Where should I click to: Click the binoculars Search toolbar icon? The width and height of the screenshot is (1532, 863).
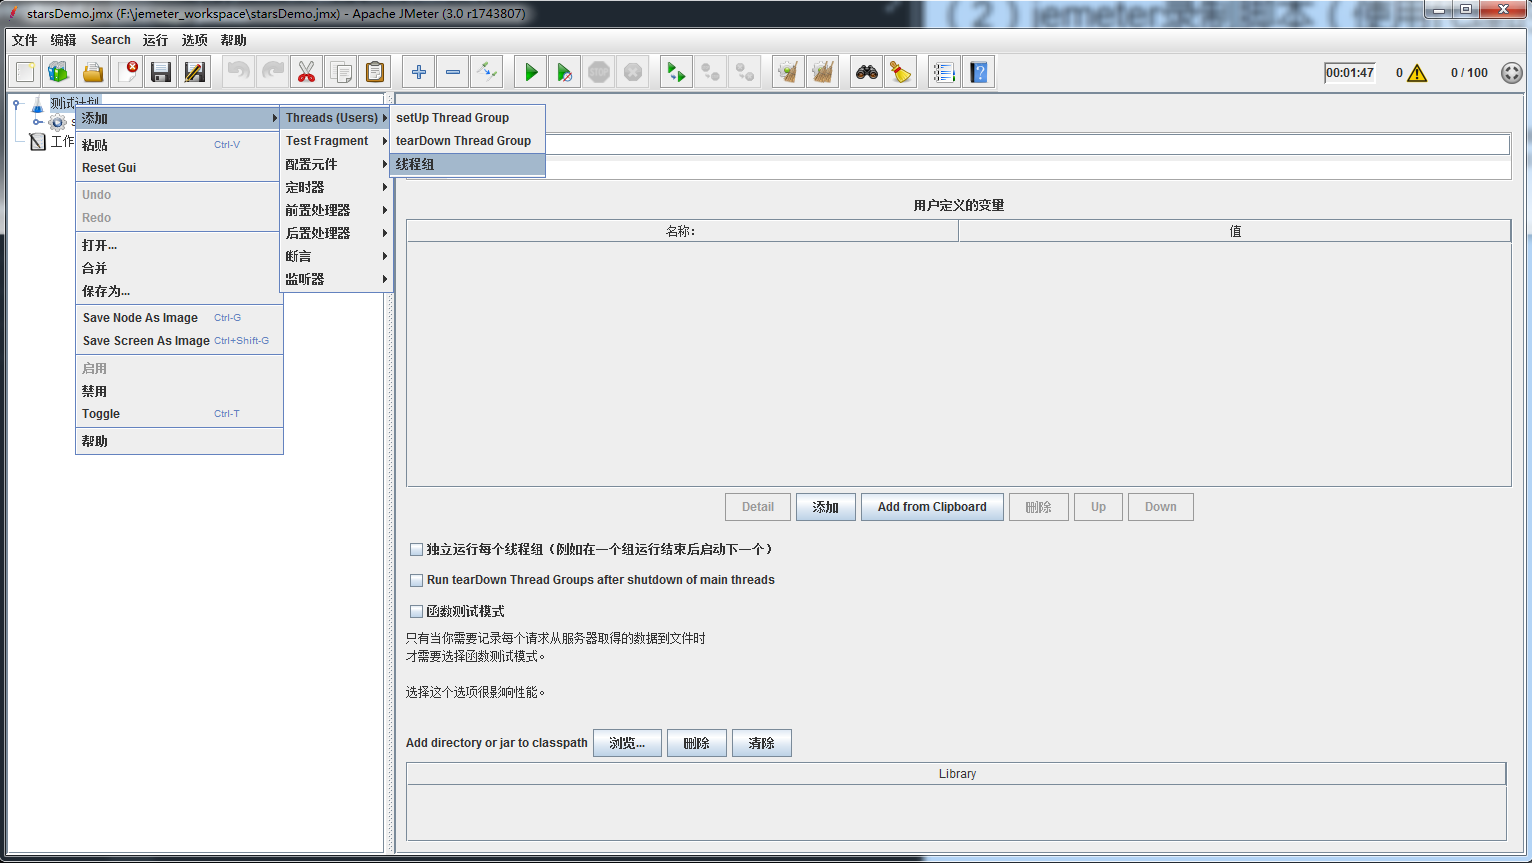[866, 72]
